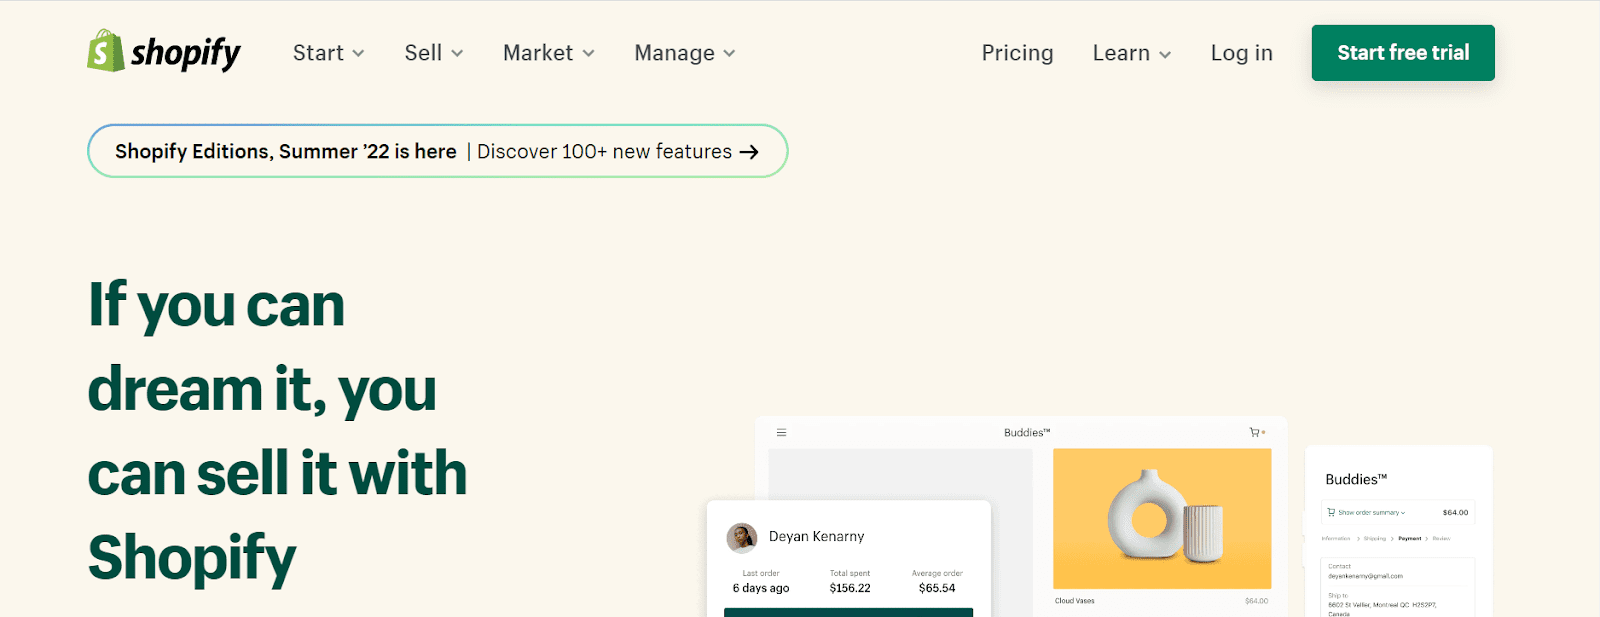
Task: Select the Payment step in checkout breadcrumb
Action: click(1409, 539)
